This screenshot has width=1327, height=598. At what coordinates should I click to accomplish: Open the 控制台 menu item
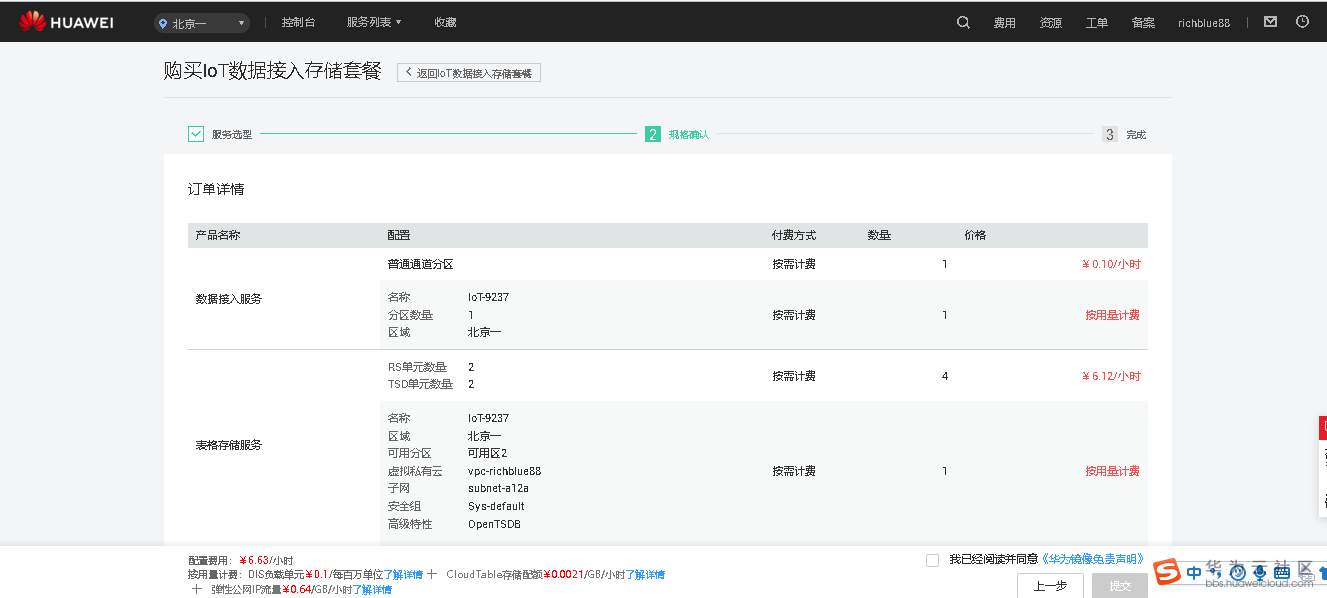point(299,21)
